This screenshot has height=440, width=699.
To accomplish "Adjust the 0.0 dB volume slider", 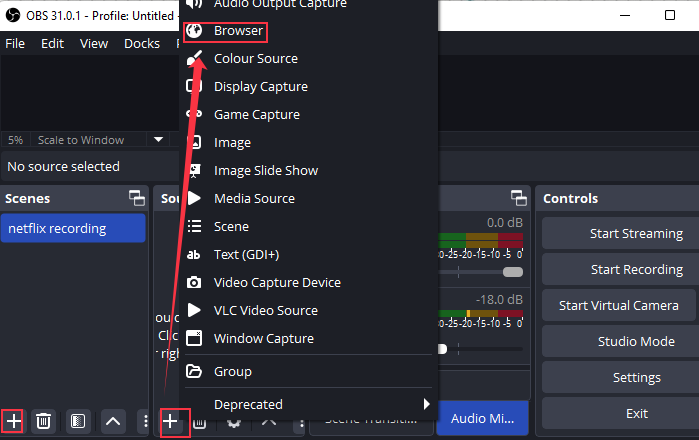I will 513,272.
